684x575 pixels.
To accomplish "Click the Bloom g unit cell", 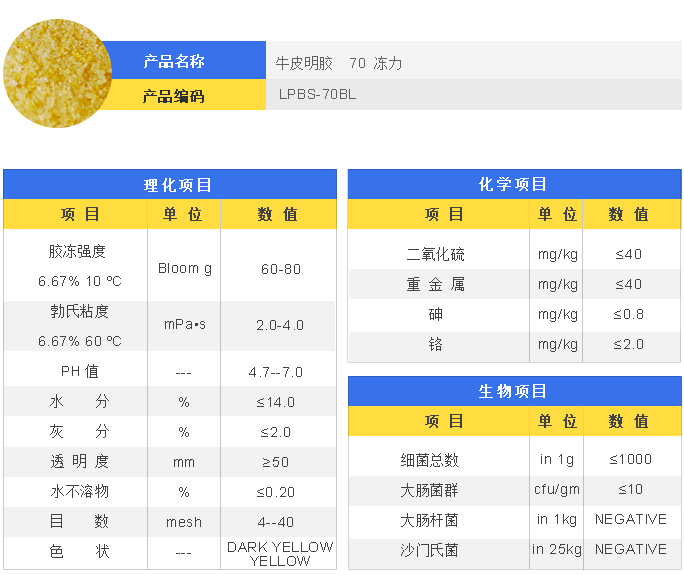I will [185, 269].
